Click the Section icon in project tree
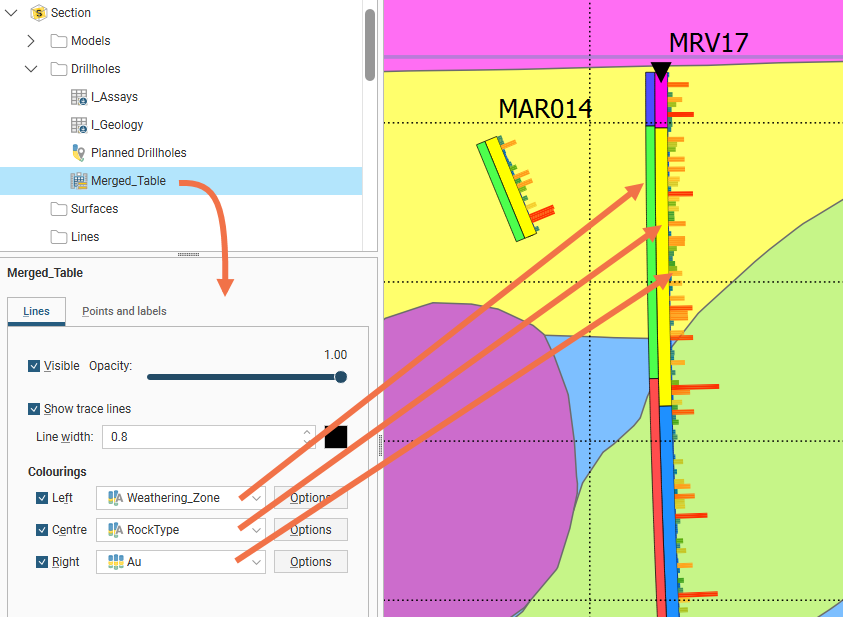The width and height of the screenshot is (843, 617). point(39,13)
